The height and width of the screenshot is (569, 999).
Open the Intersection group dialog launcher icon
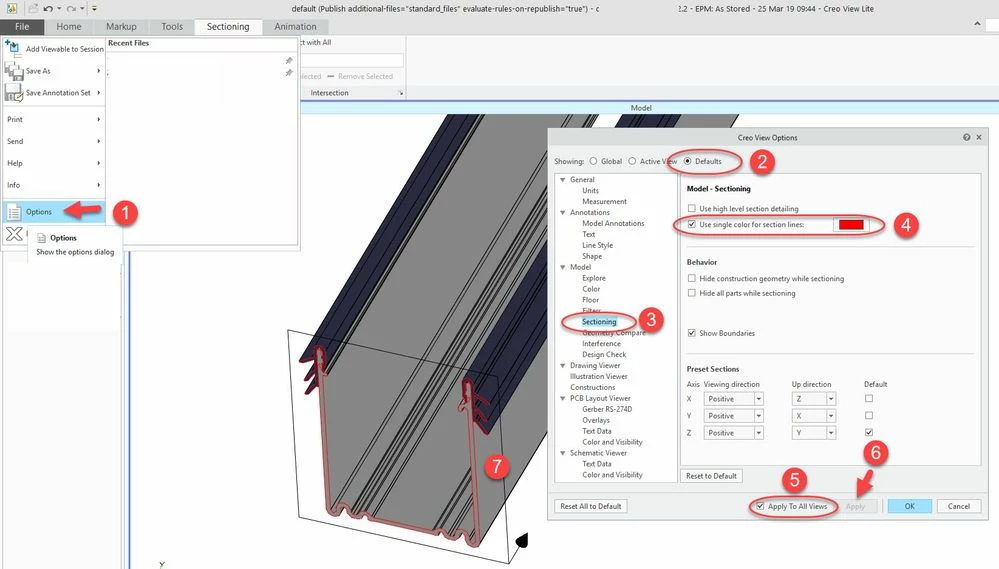pyautogui.click(x=400, y=93)
